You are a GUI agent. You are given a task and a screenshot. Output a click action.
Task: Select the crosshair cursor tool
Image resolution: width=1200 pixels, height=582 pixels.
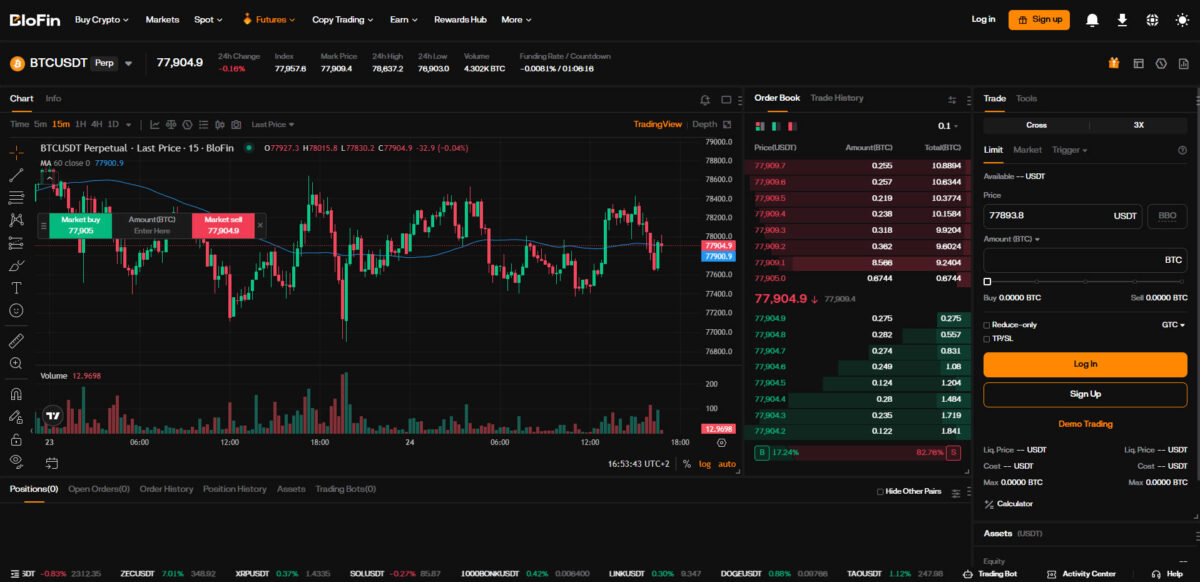click(x=16, y=153)
